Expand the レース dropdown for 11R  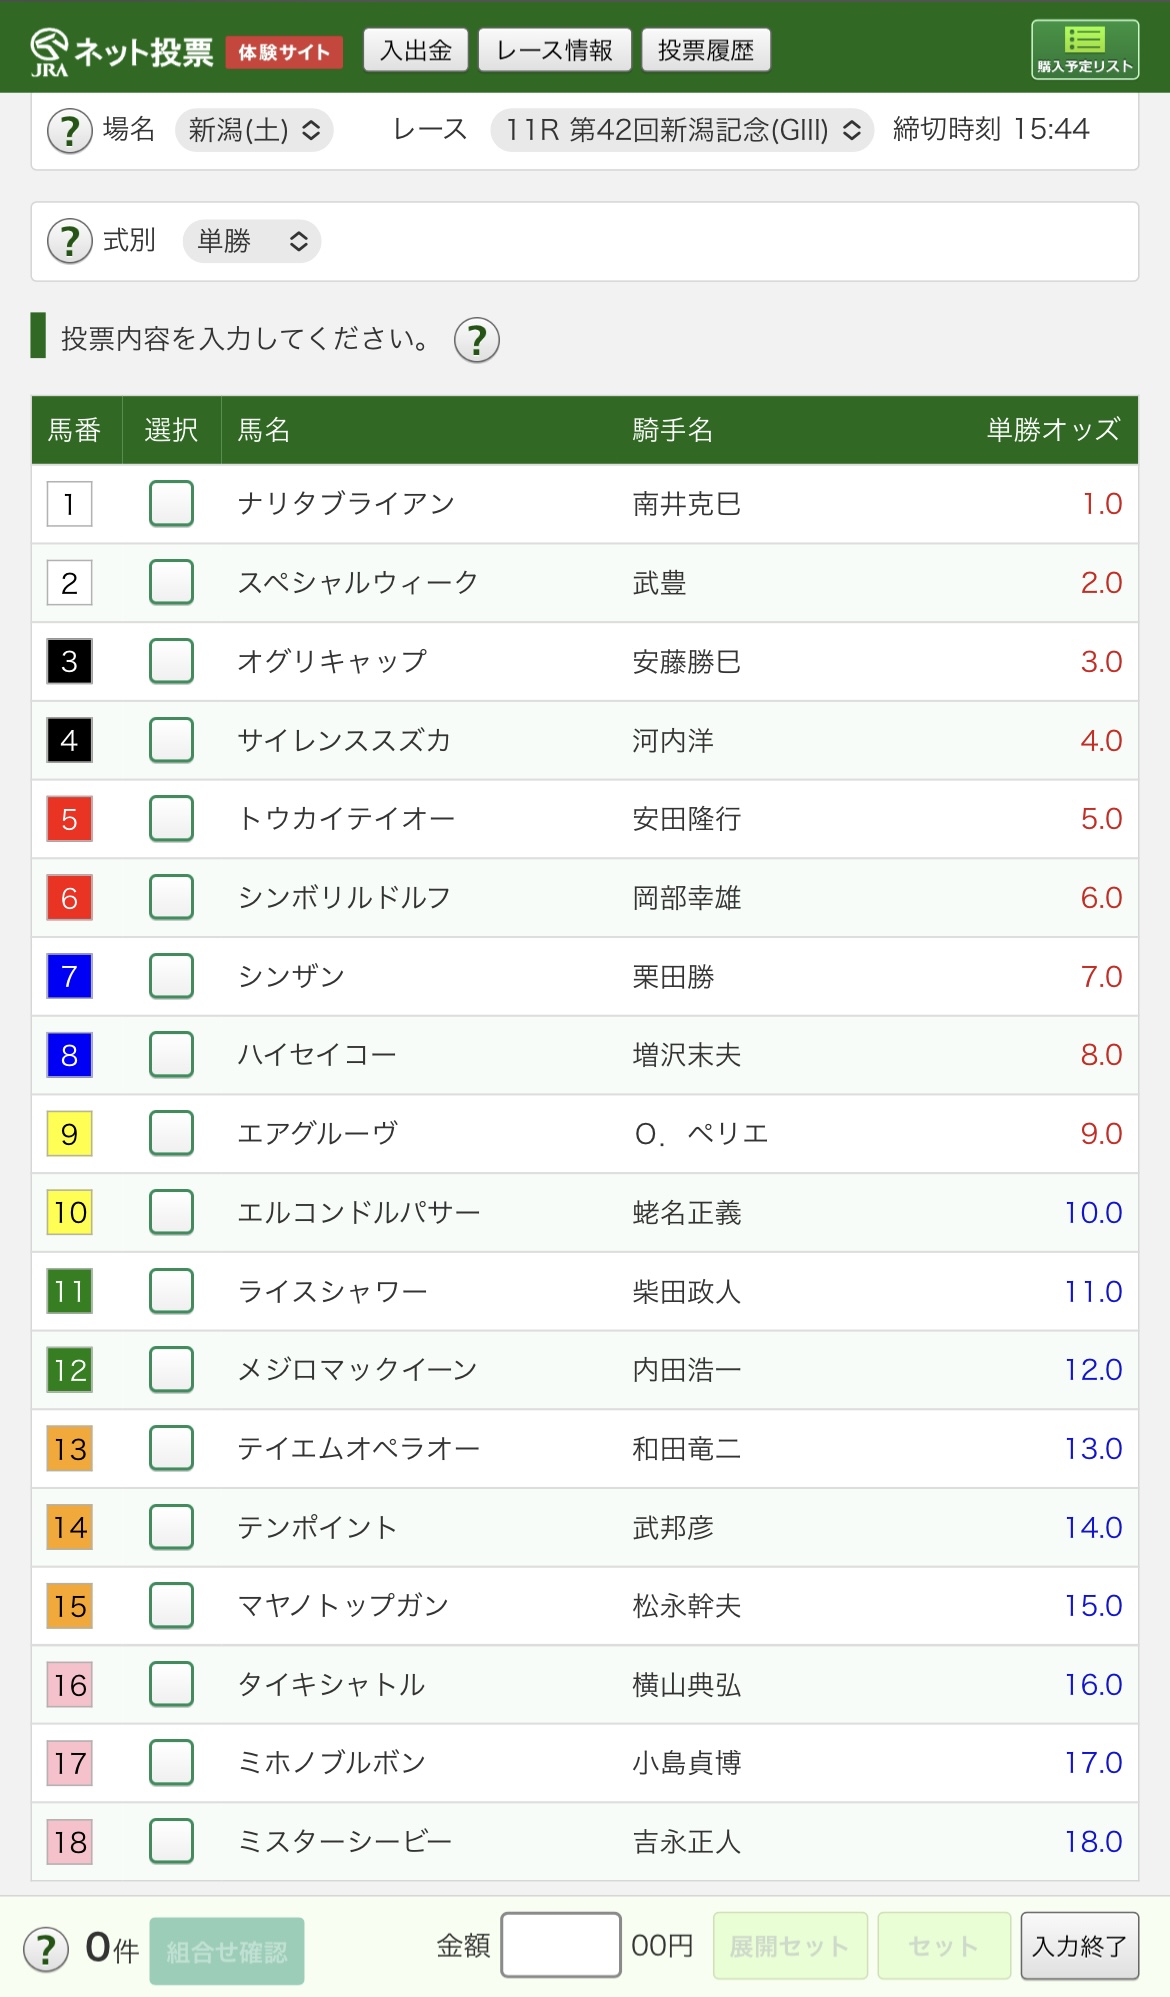[x=682, y=130]
